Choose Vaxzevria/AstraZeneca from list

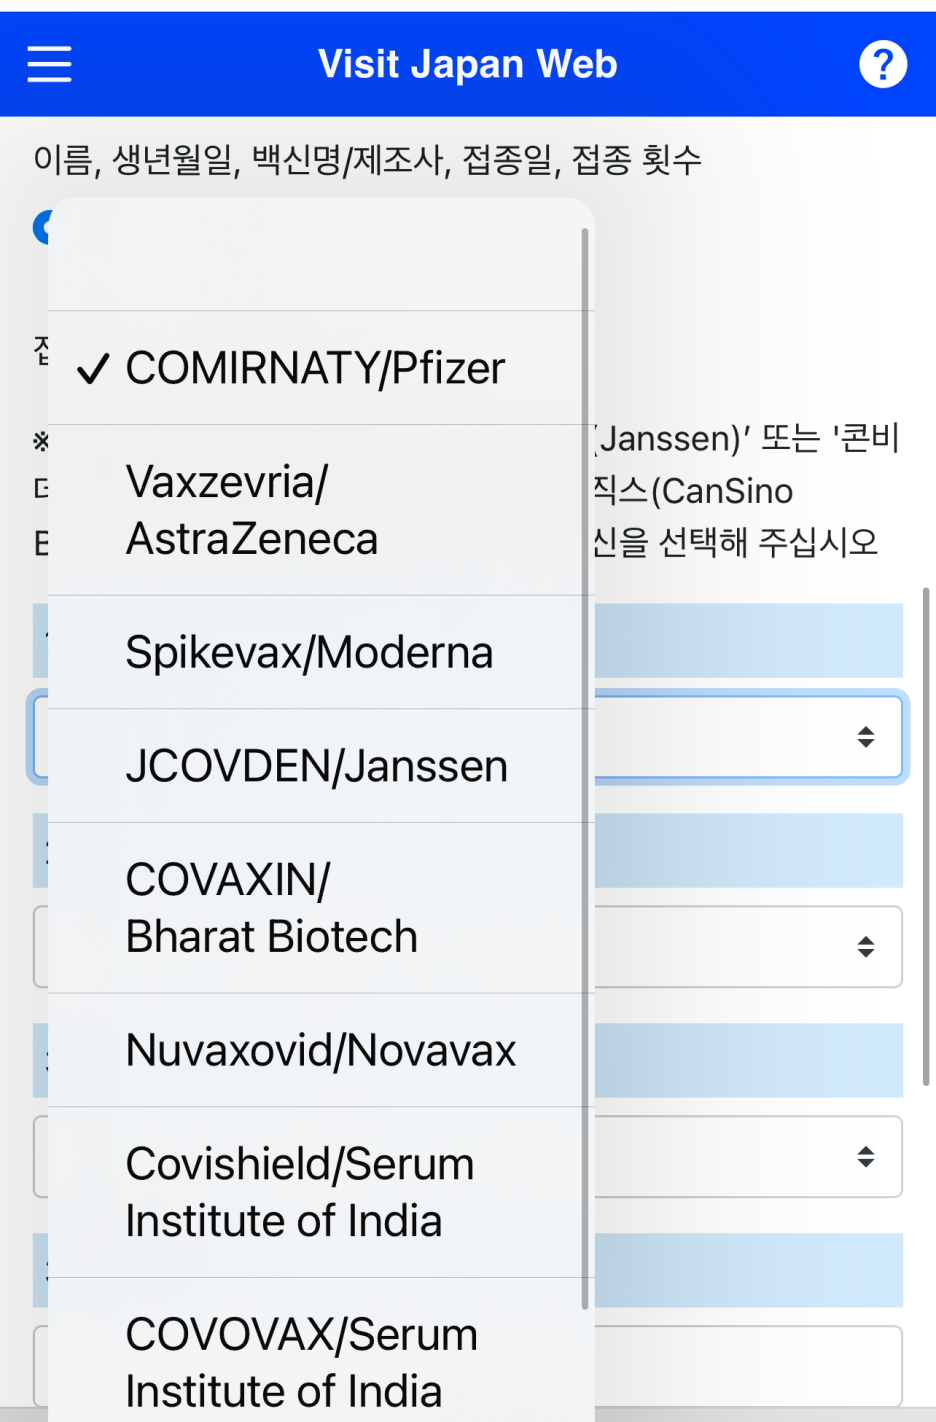[x=321, y=510]
